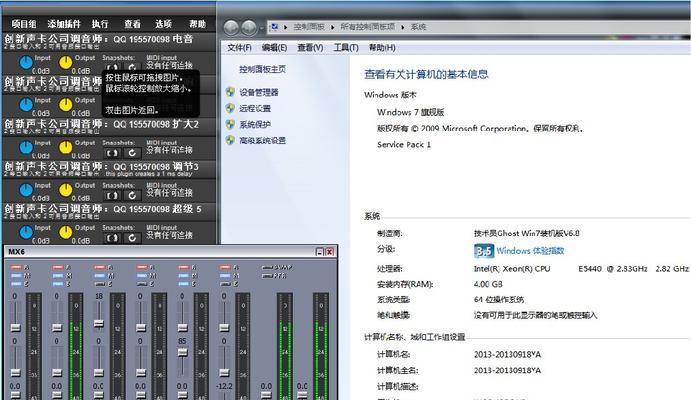Toggle the S switch on the MX6 channel with fader at 18

tap(100, 284)
